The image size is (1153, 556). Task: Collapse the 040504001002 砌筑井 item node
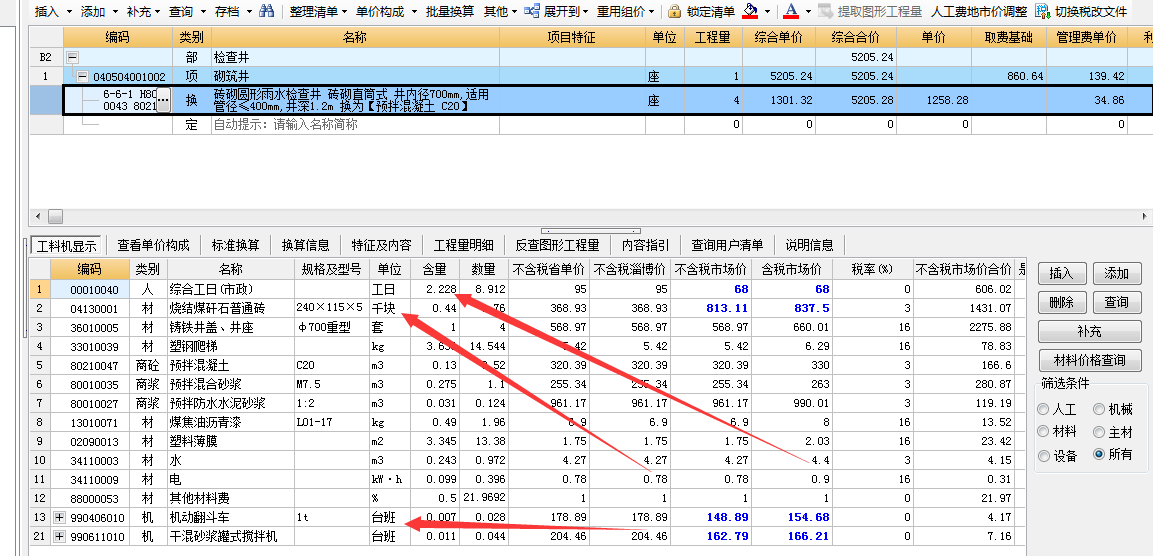pyautogui.click(x=82, y=76)
